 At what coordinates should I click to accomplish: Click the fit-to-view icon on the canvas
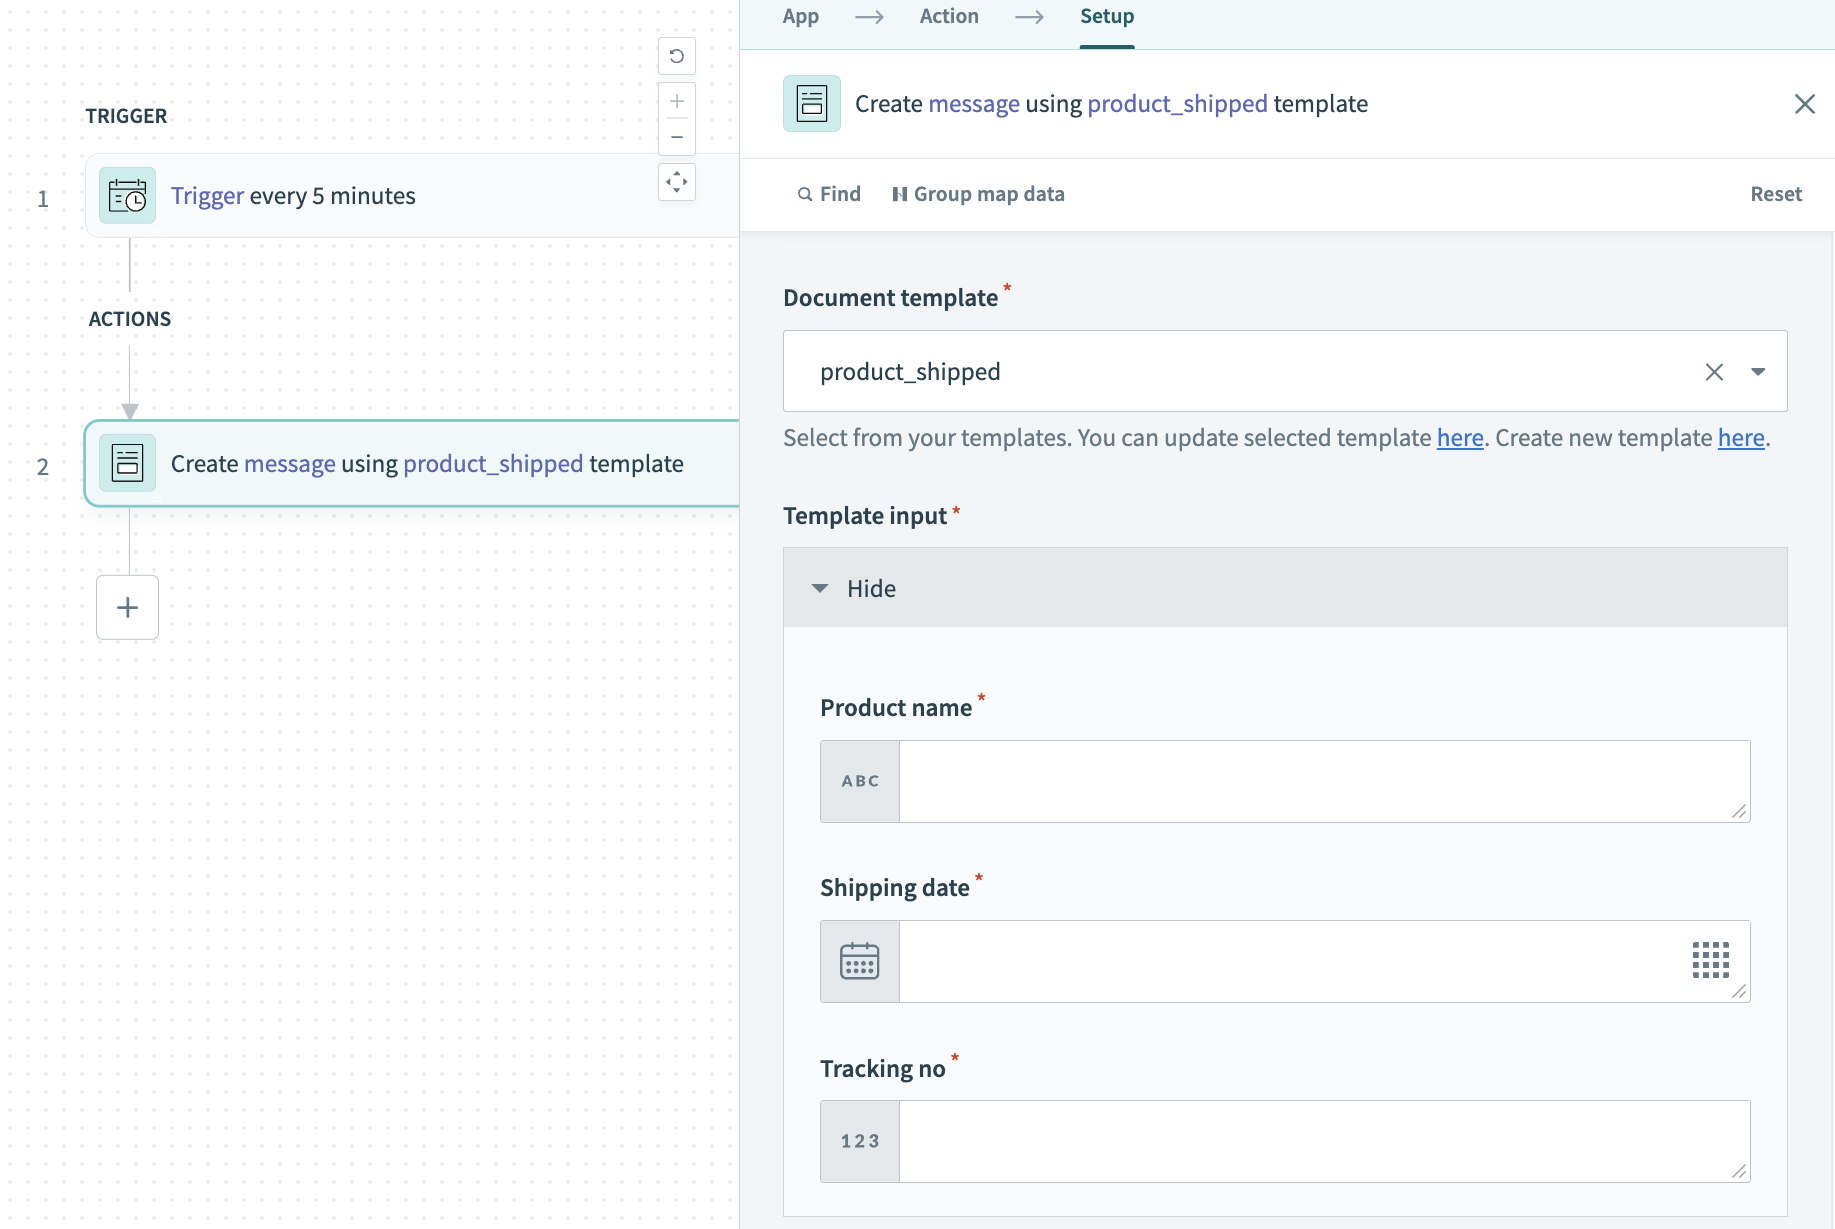click(677, 181)
